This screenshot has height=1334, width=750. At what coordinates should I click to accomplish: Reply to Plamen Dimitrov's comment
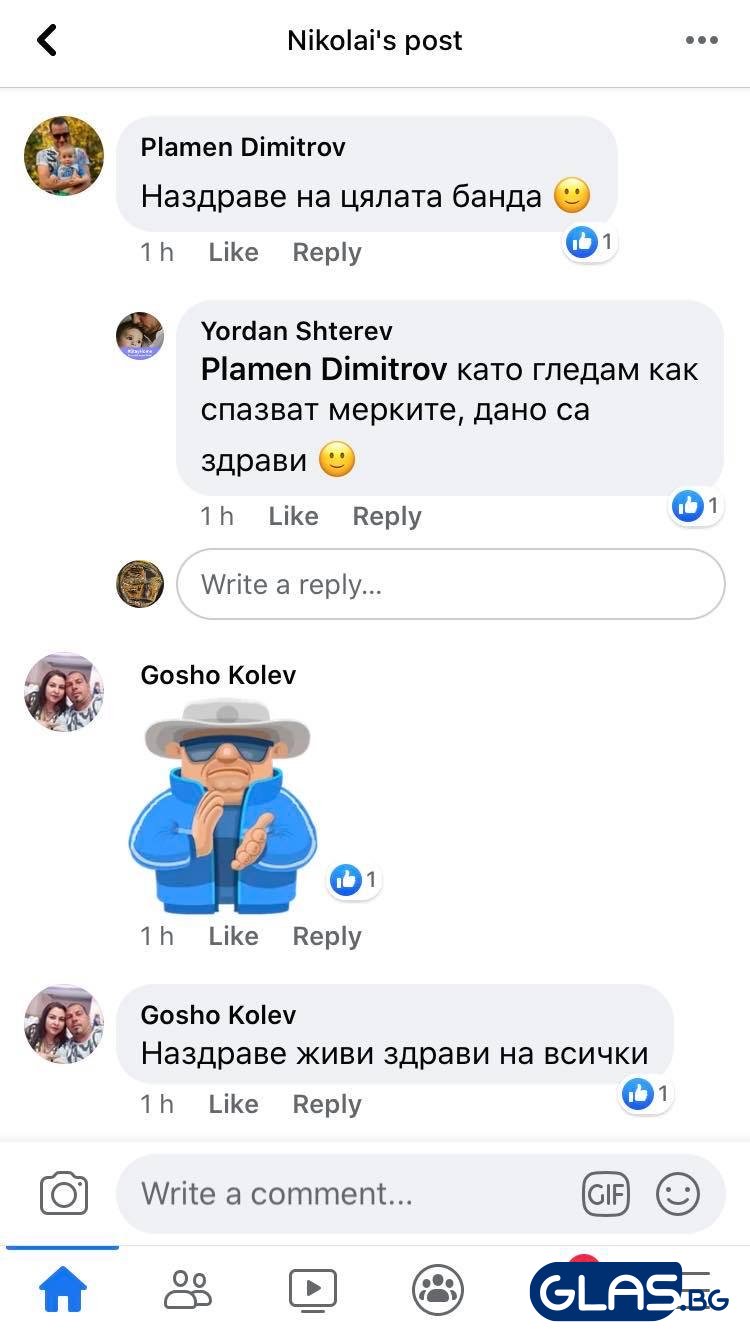[327, 253]
